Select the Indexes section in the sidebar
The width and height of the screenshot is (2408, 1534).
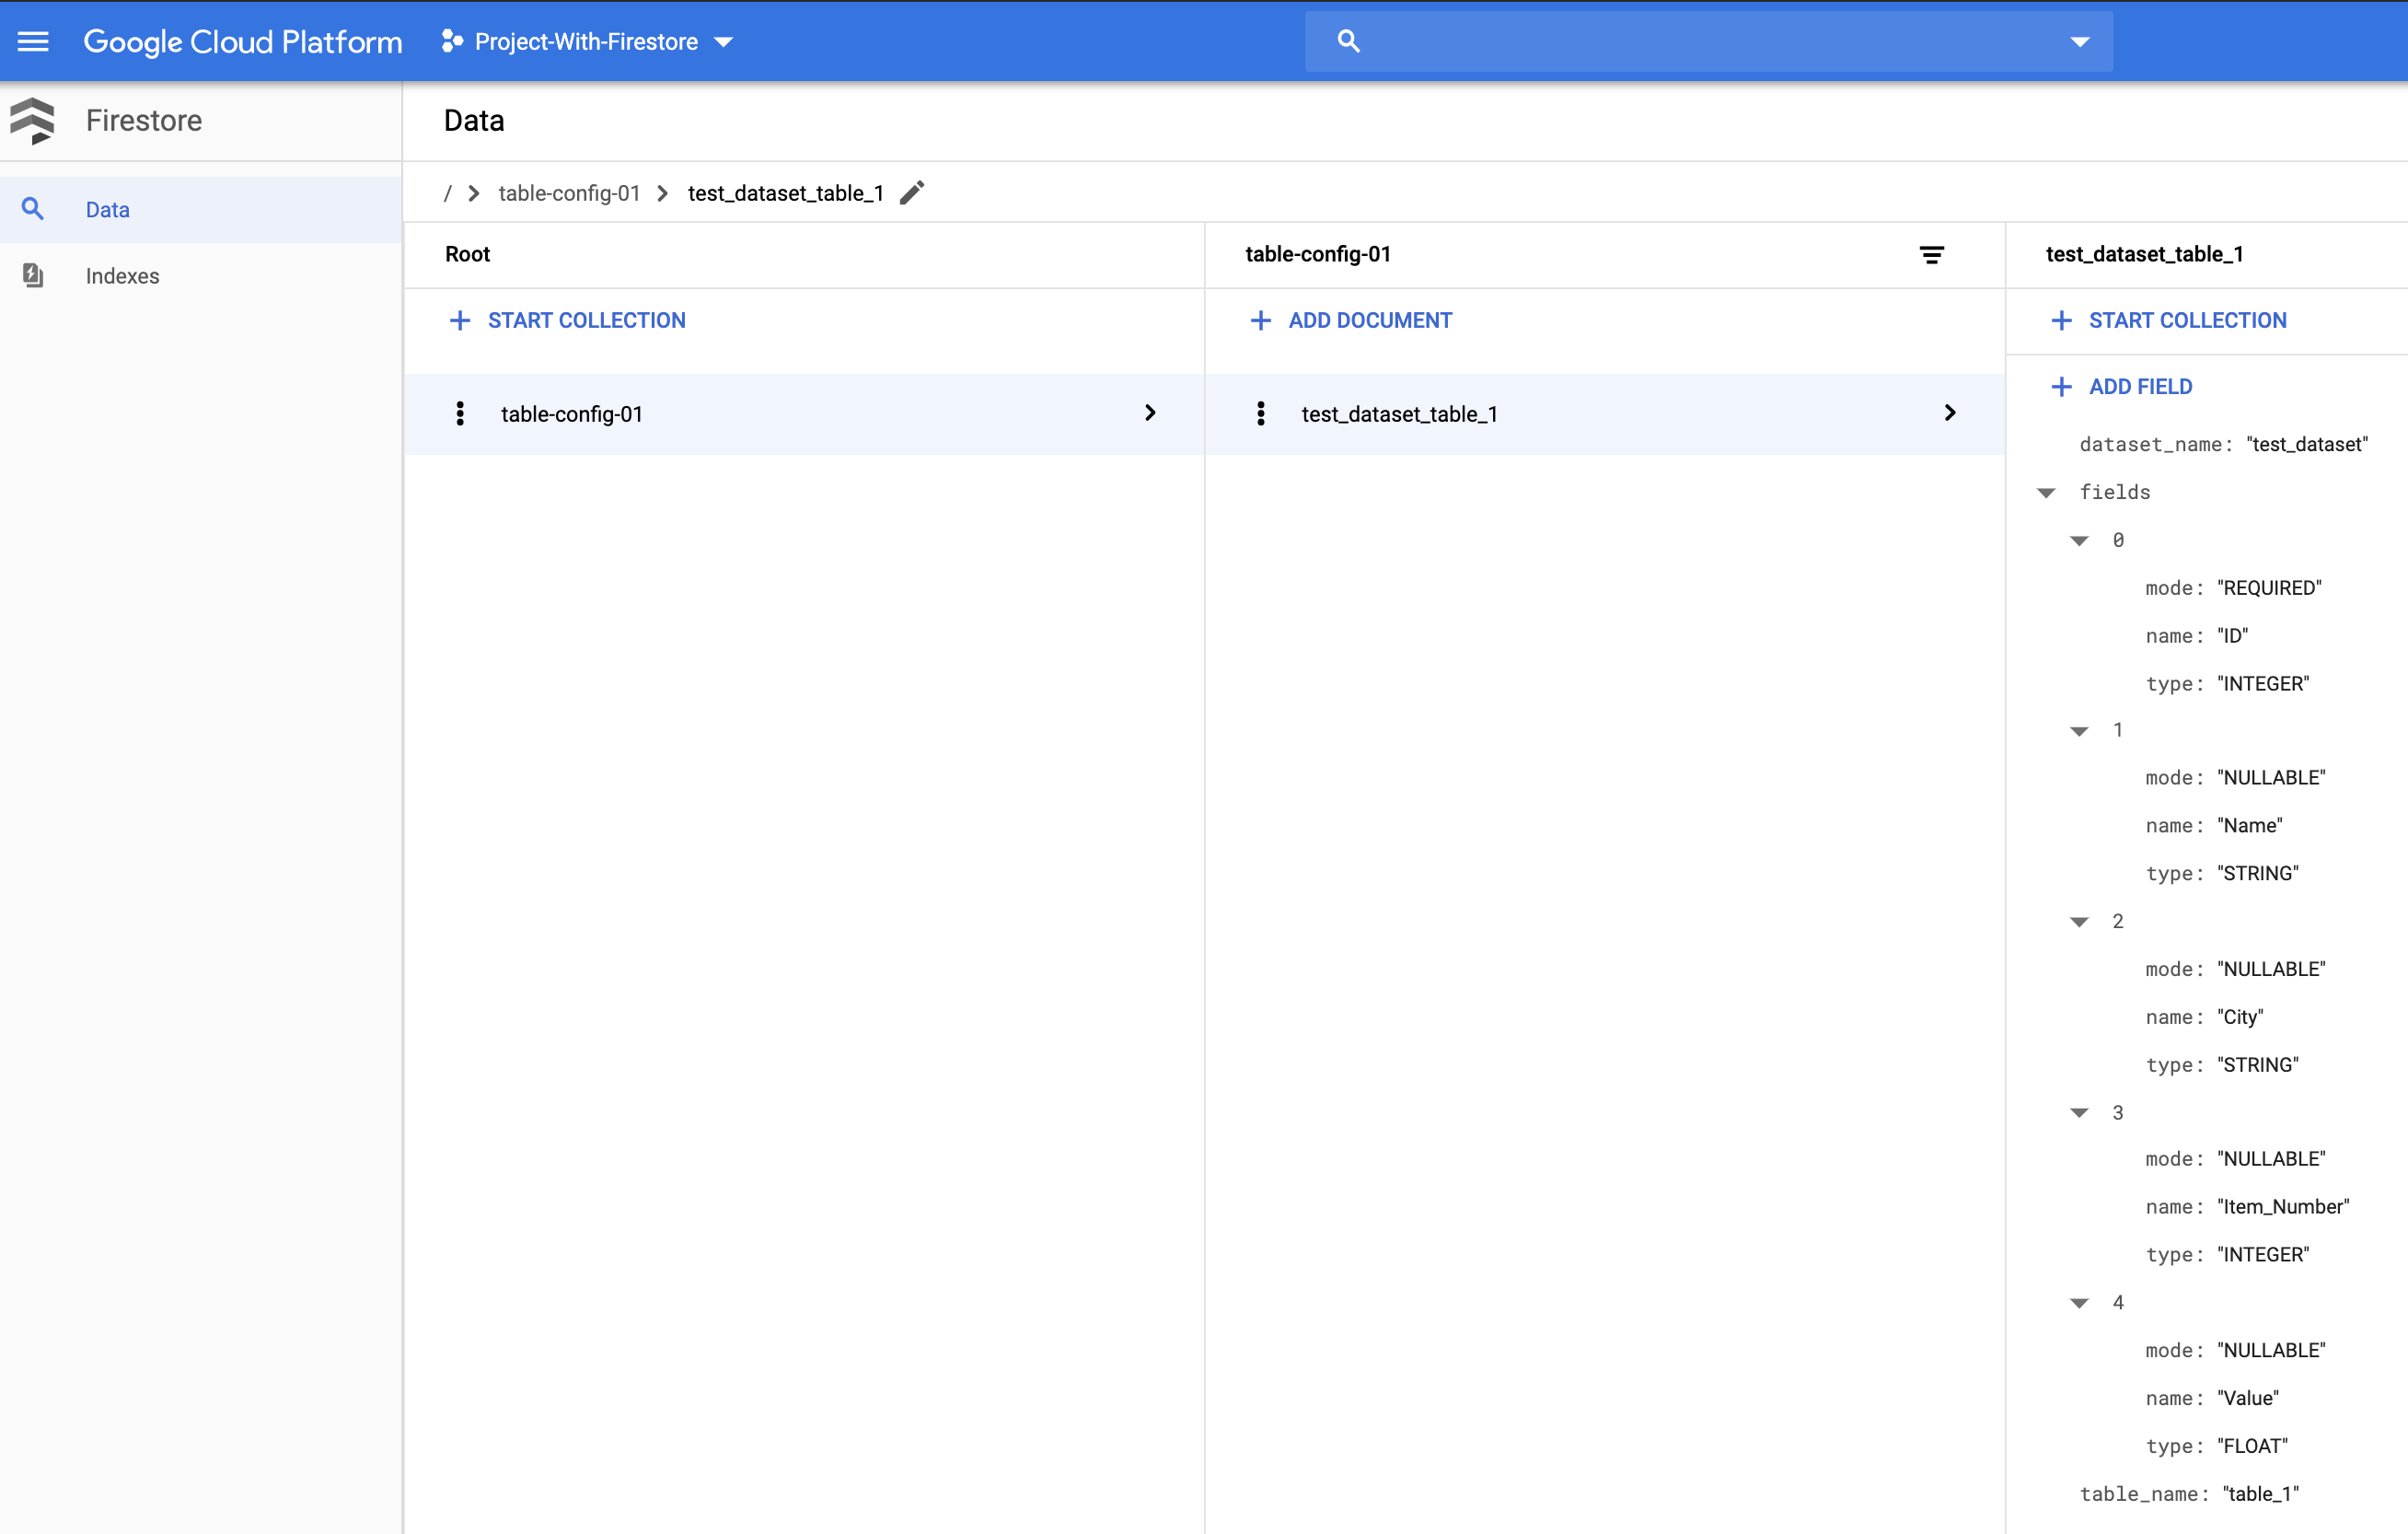point(122,275)
